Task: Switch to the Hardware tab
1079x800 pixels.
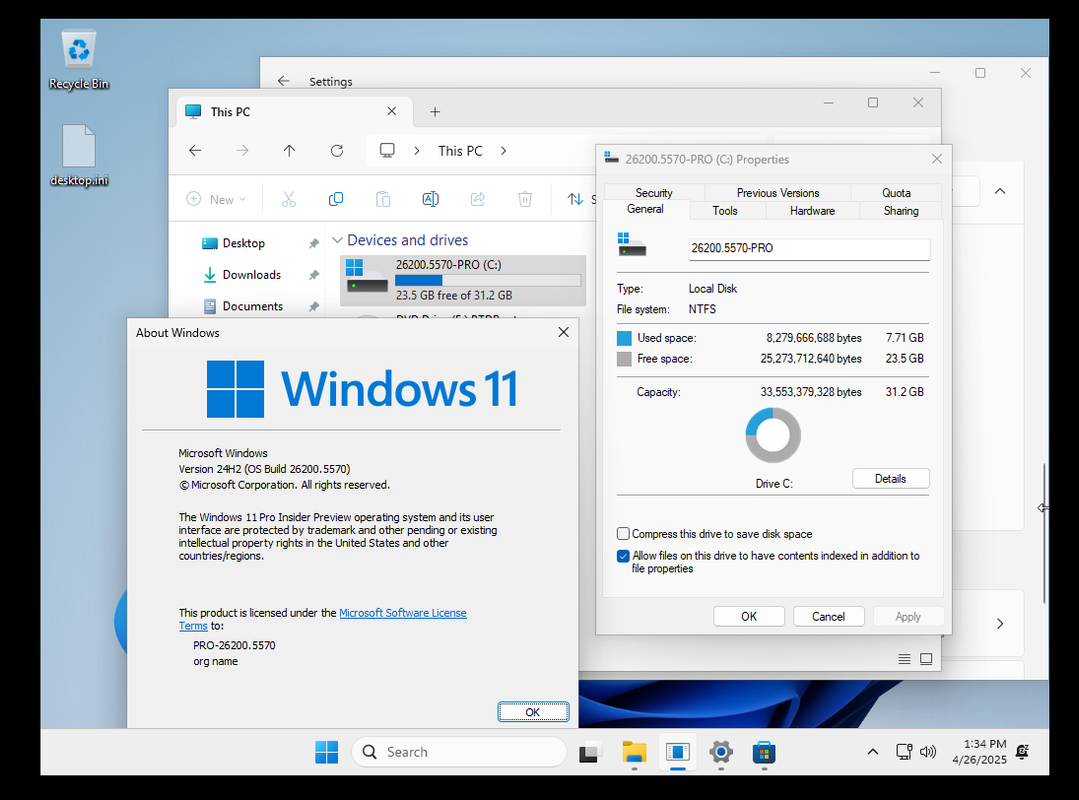Action: click(x=812, y=210)
